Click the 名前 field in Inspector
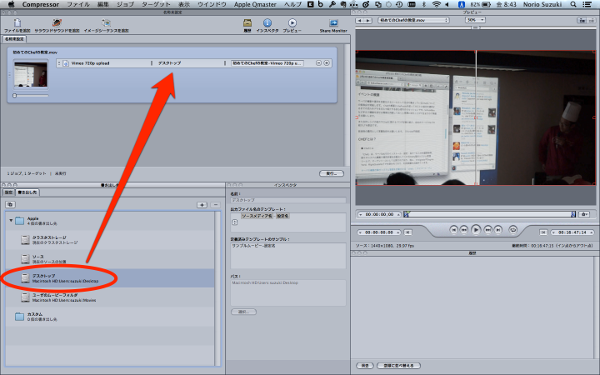This screenshot has height=375, width=600. pos(288,200)
